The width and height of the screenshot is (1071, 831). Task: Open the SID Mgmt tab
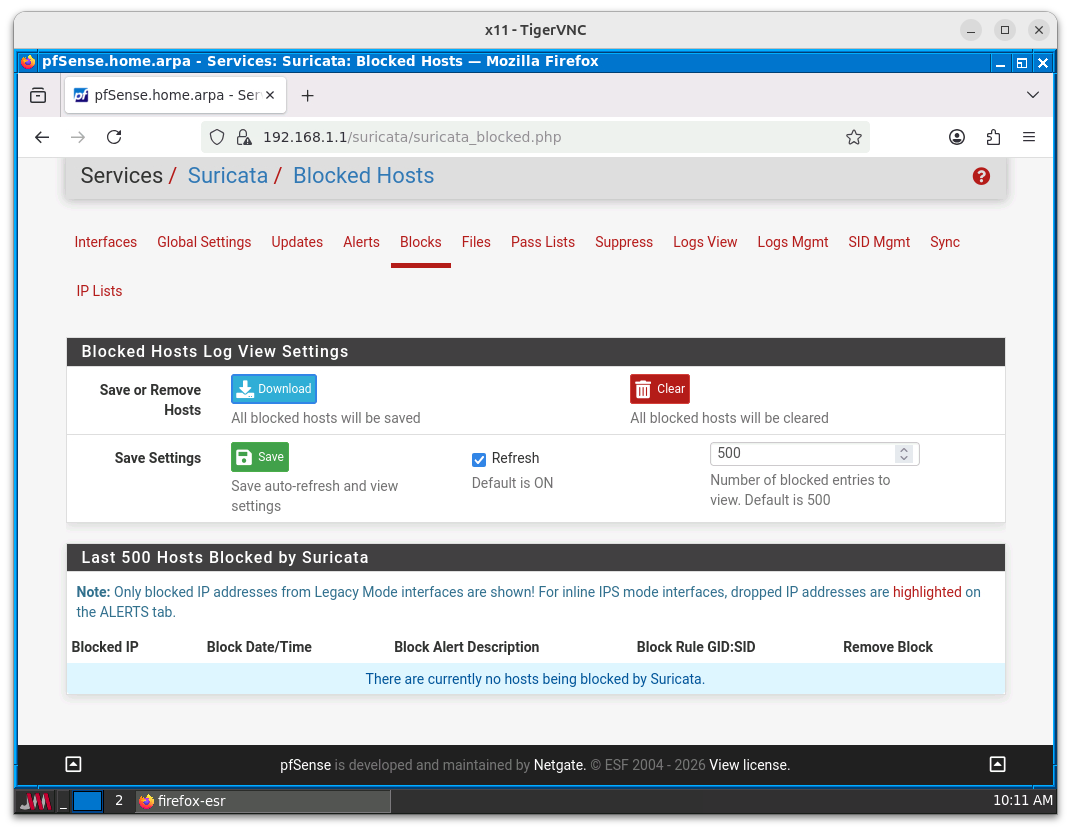879,242
